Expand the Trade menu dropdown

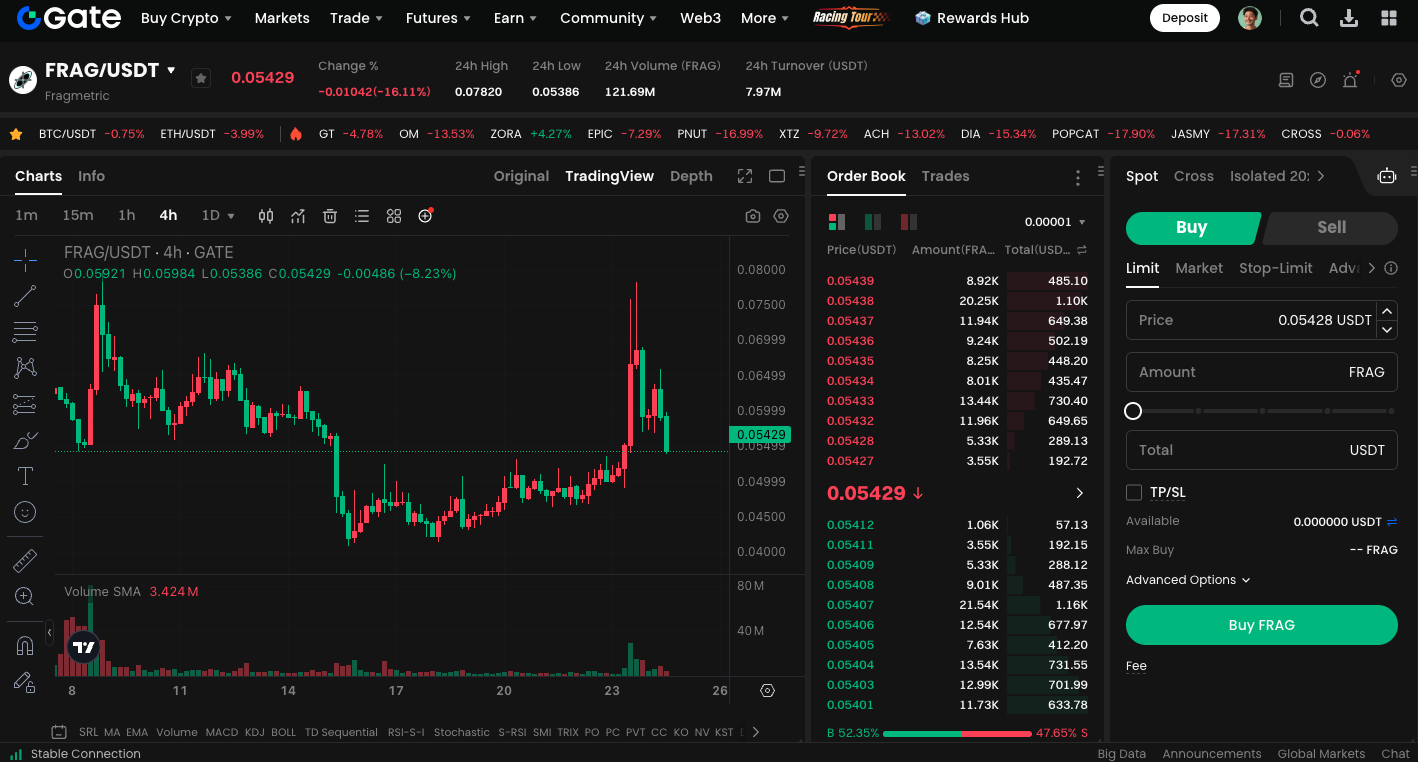coord(357,18)
